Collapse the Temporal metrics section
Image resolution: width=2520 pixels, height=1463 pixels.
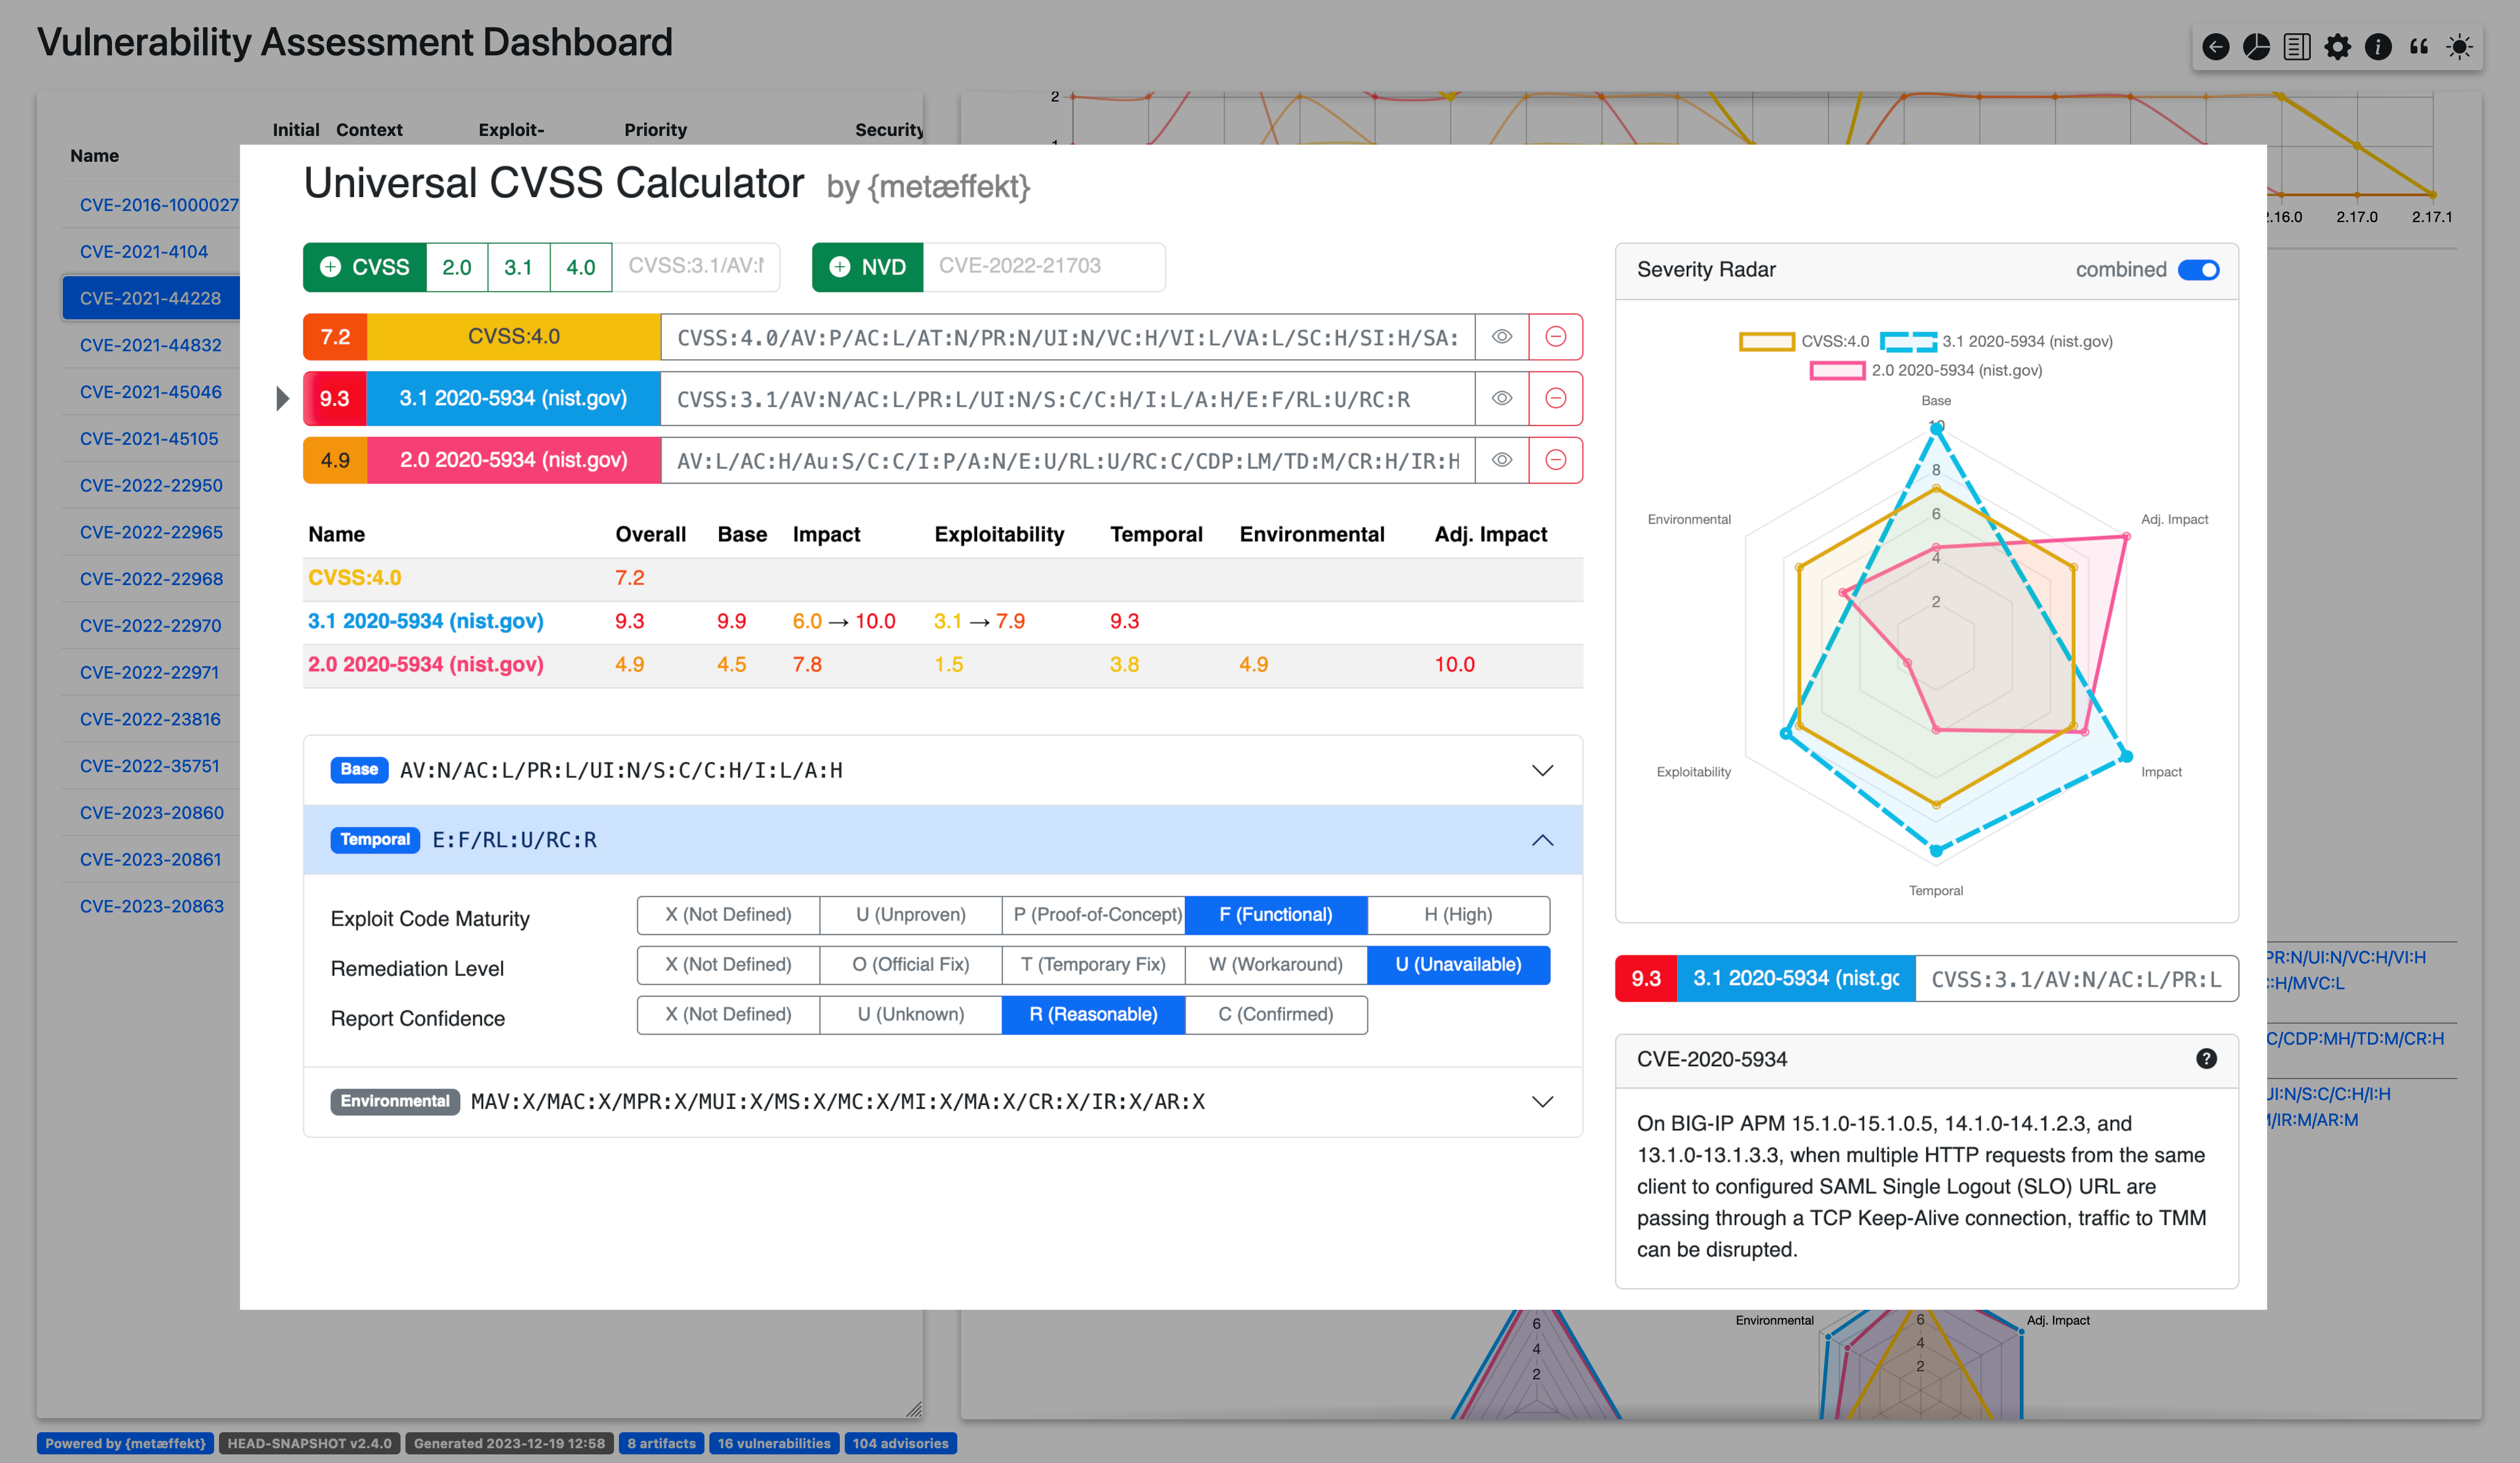pyautogui.click(x=1542, y=840)
